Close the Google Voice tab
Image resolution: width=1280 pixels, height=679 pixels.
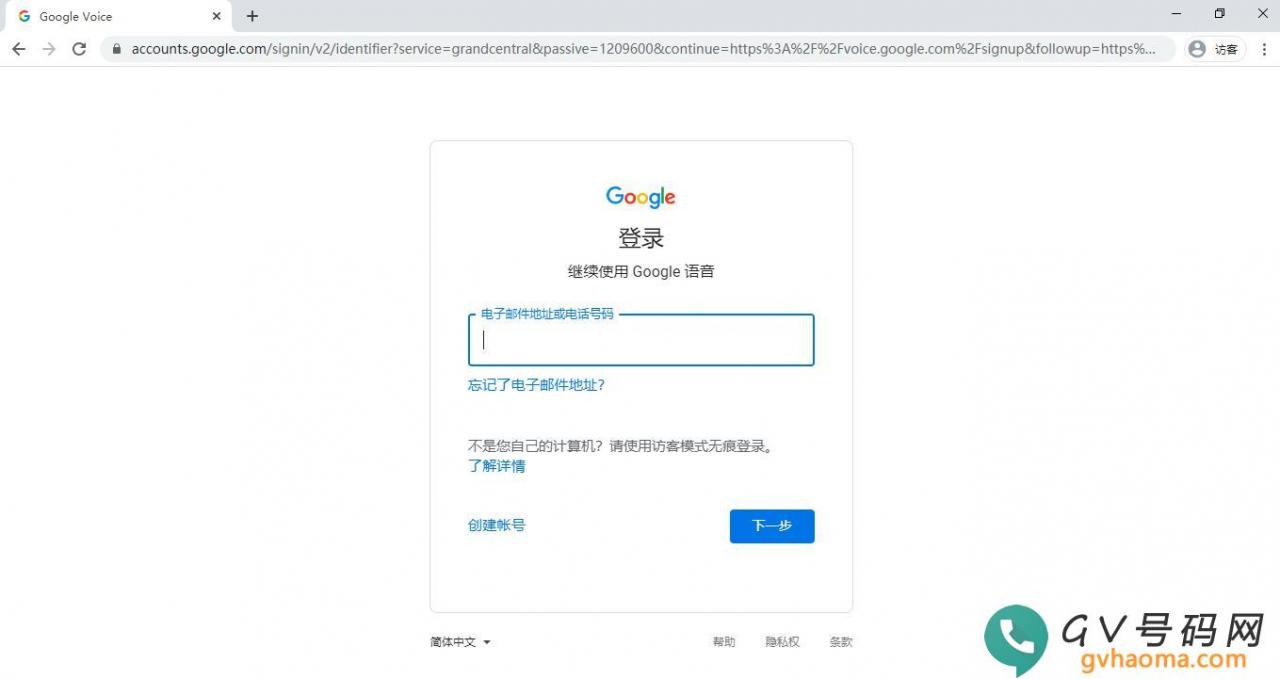coord(217,16)
